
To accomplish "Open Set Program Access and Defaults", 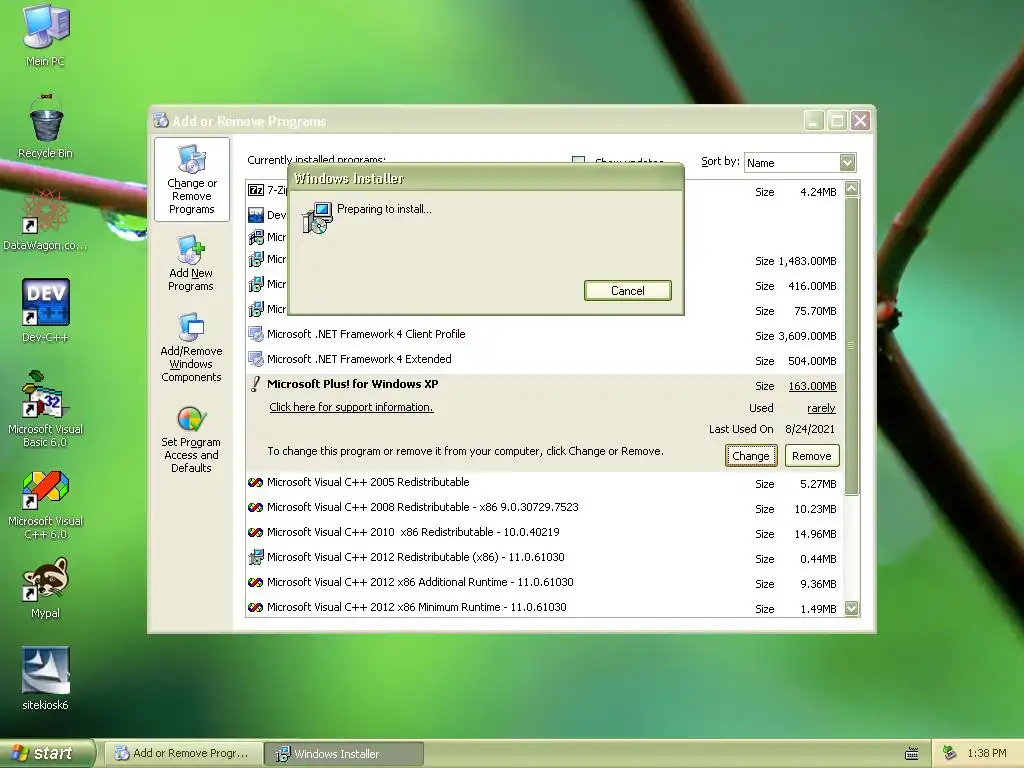I will click(191, 440).
